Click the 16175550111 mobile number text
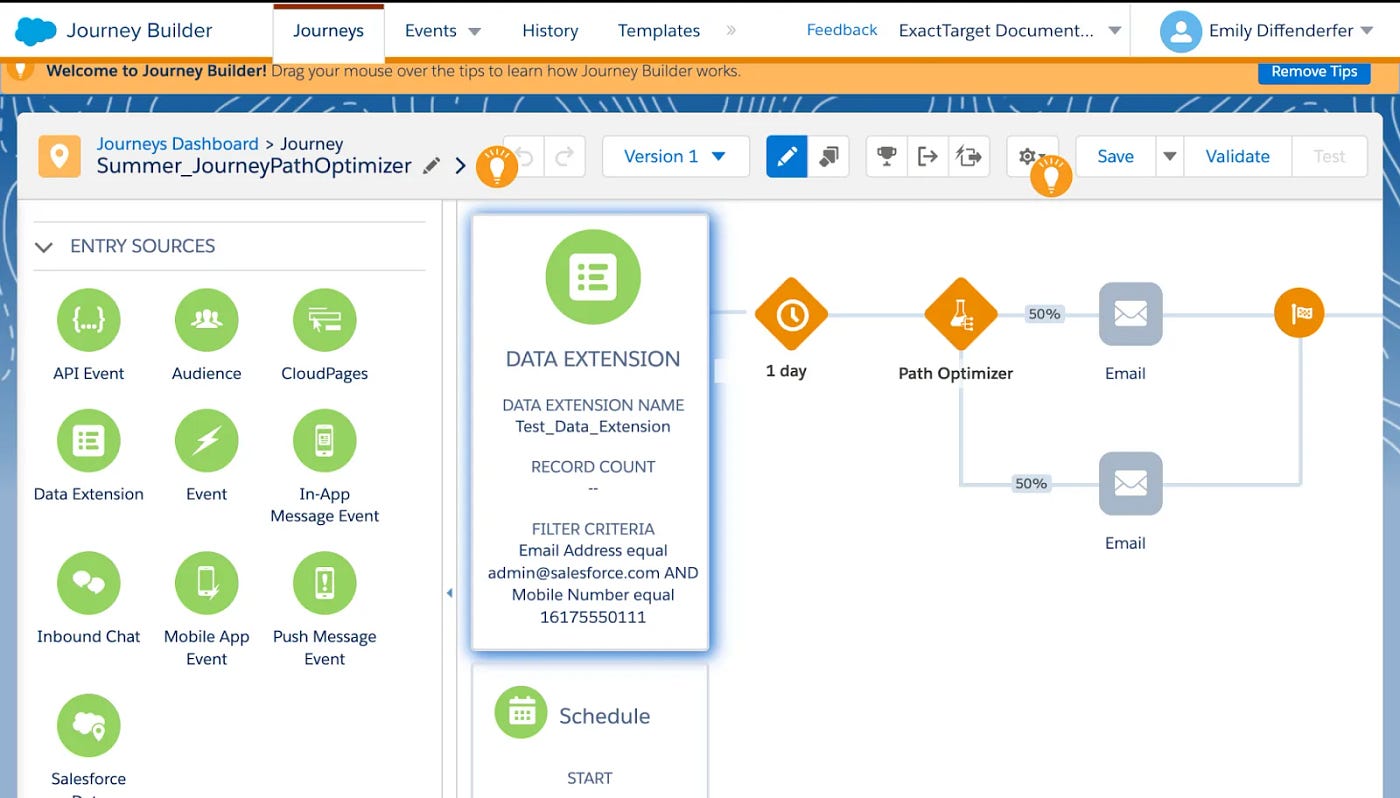Image resolution: width=1400 pixels, height=798 pixels. (x=593, y=617)
